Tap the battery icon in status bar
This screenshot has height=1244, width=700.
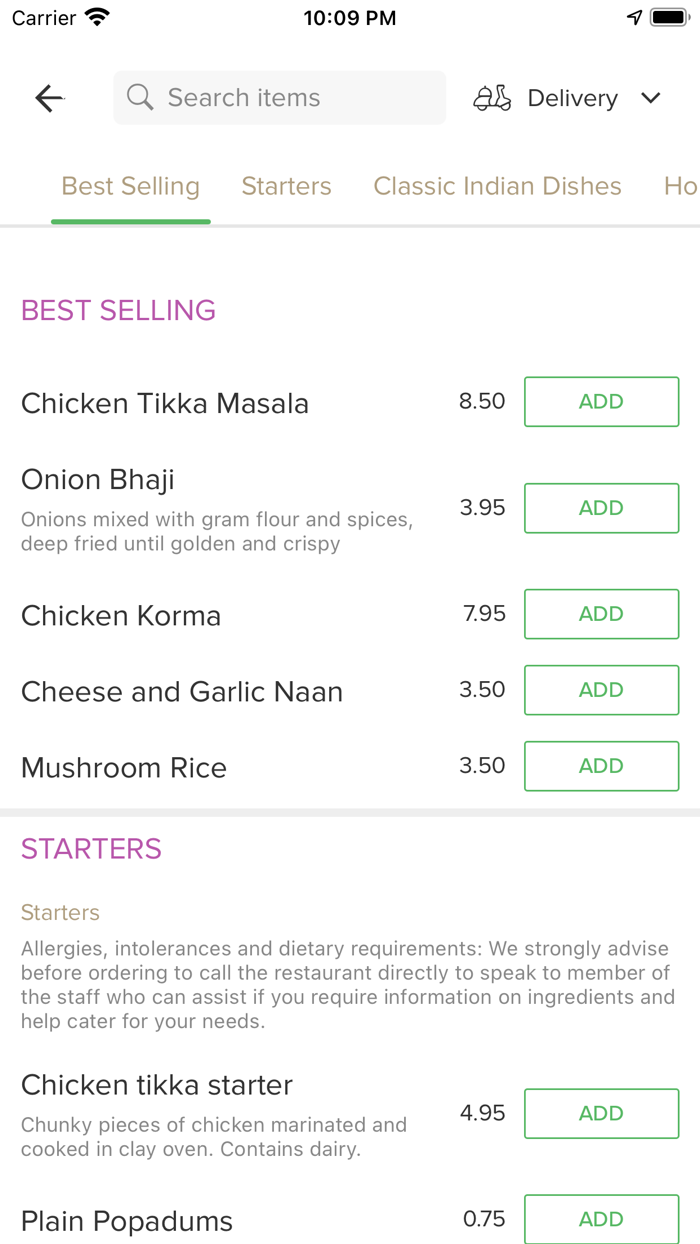click(x=668, y=18)
